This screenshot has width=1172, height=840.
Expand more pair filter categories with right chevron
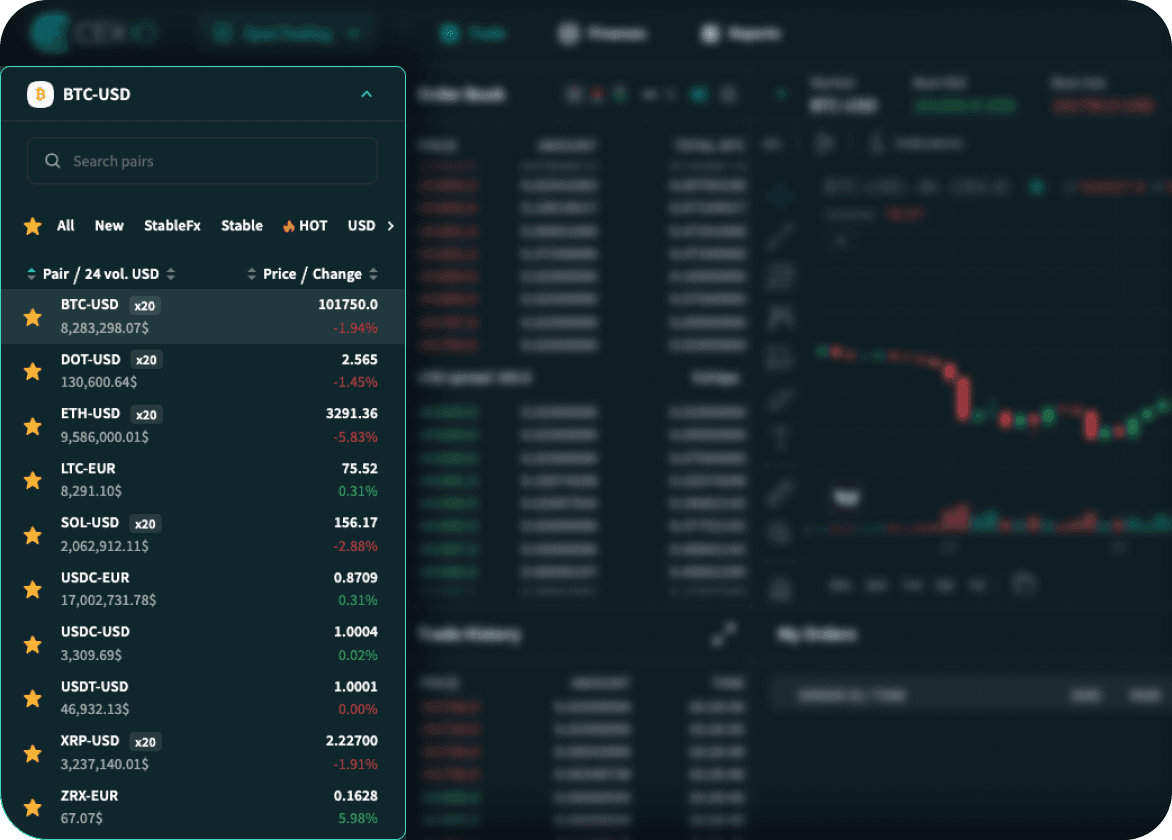(392, 226)
